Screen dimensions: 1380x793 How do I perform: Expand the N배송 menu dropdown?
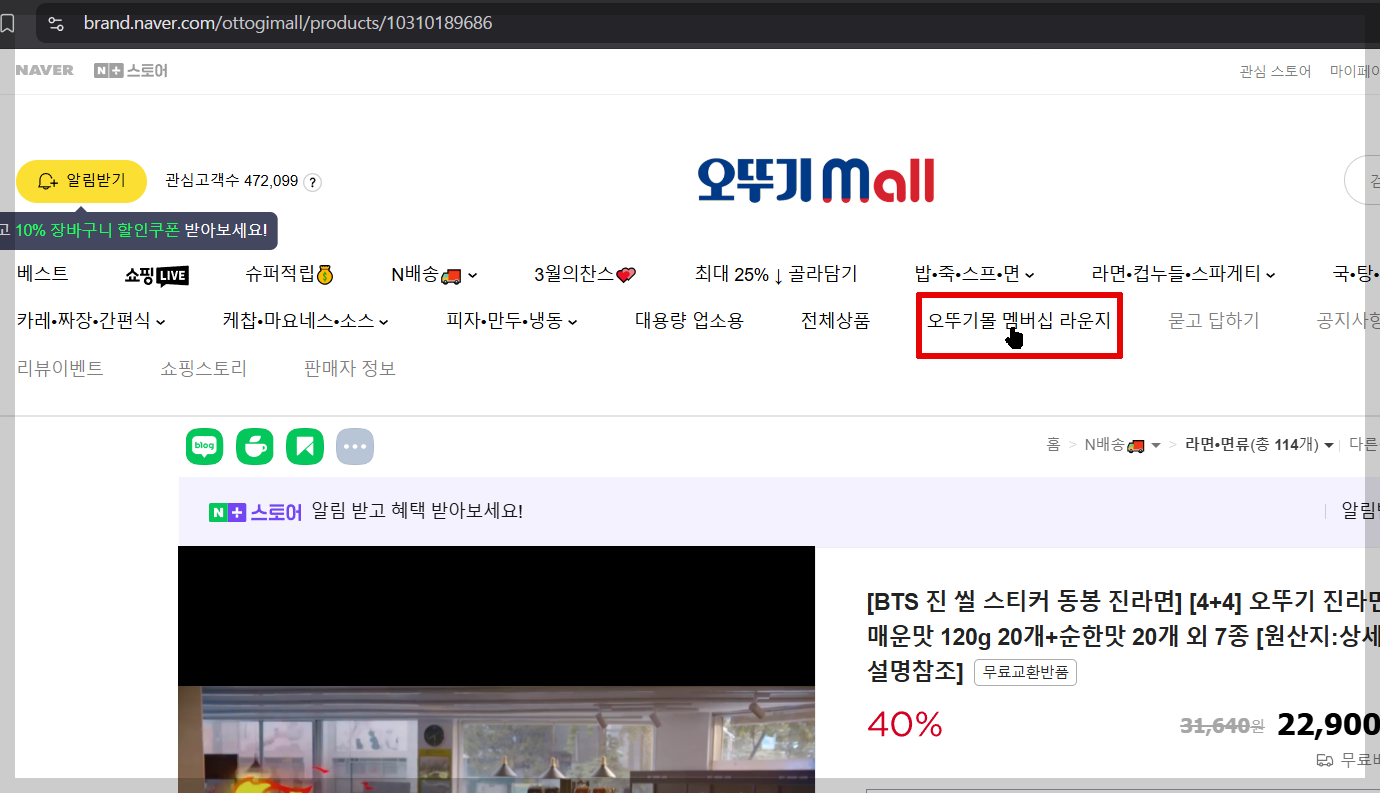434,274
